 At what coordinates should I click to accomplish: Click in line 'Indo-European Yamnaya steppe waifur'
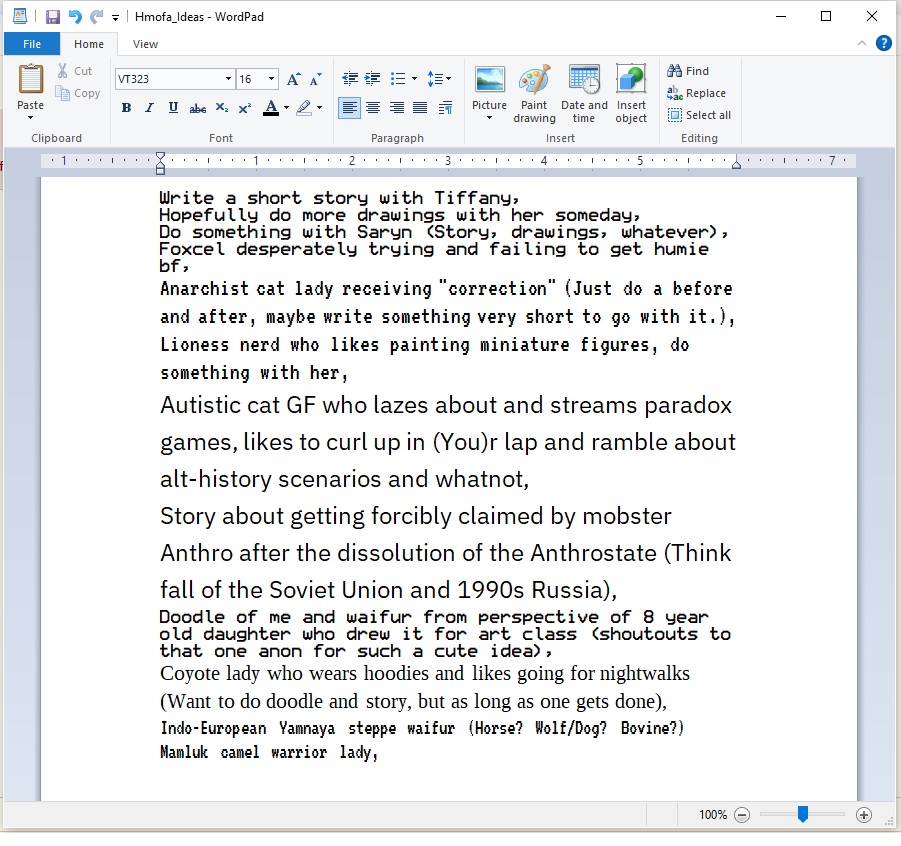[308, 728]
